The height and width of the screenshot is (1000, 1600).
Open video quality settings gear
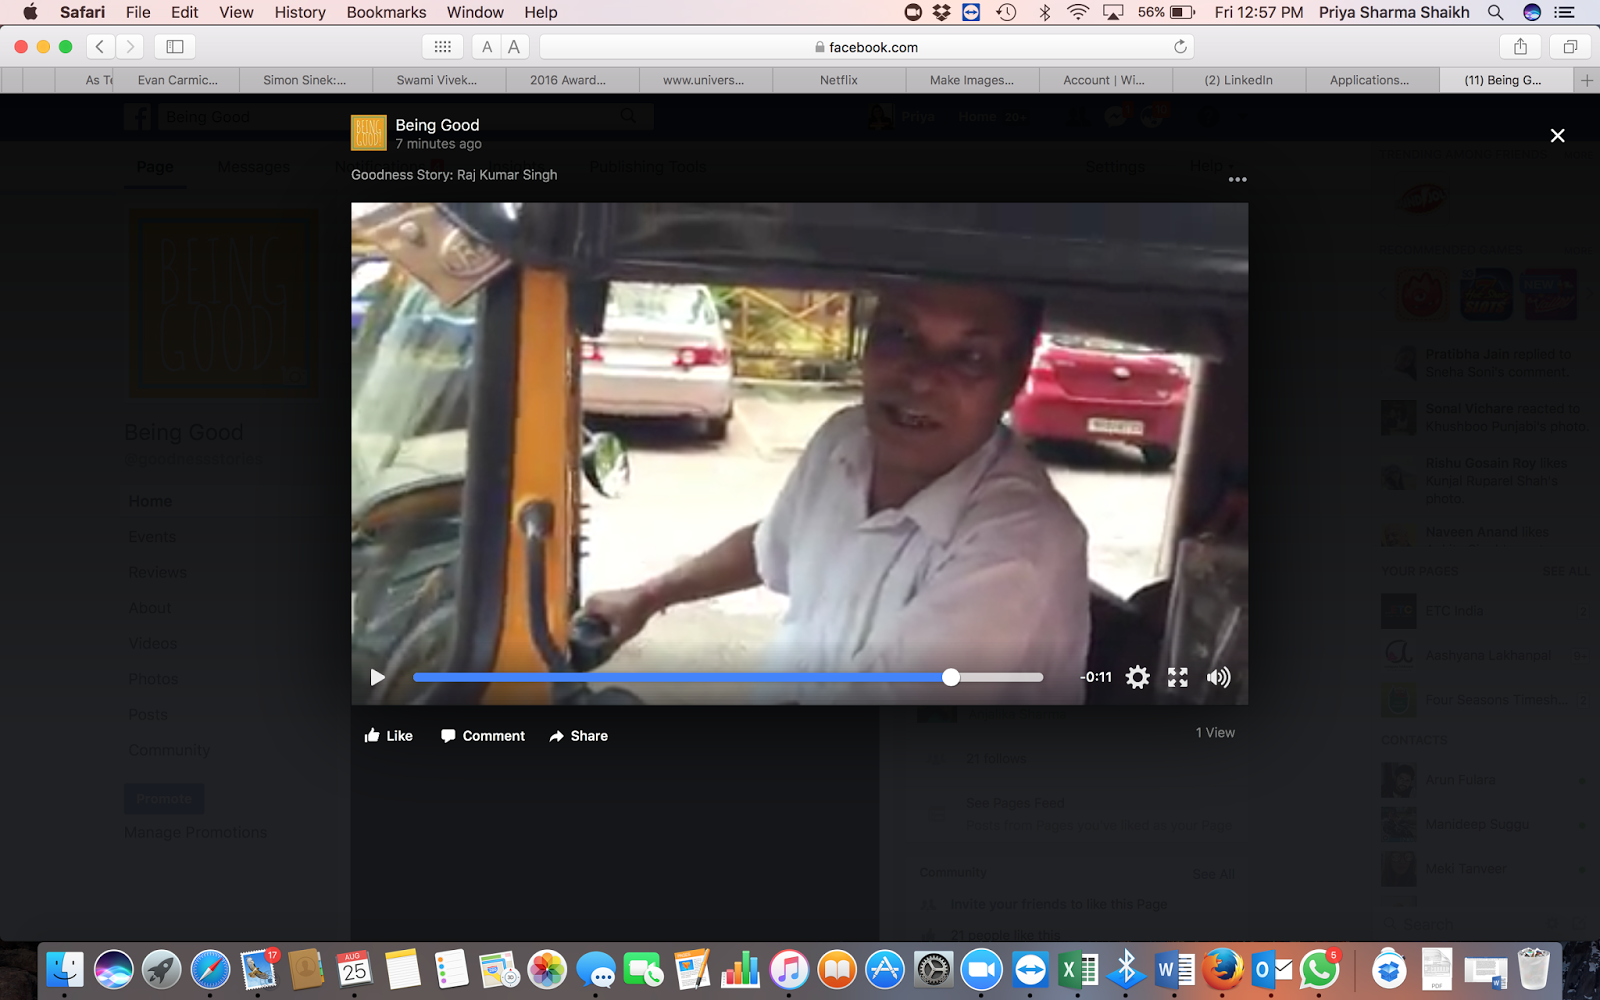(1137, 677)
